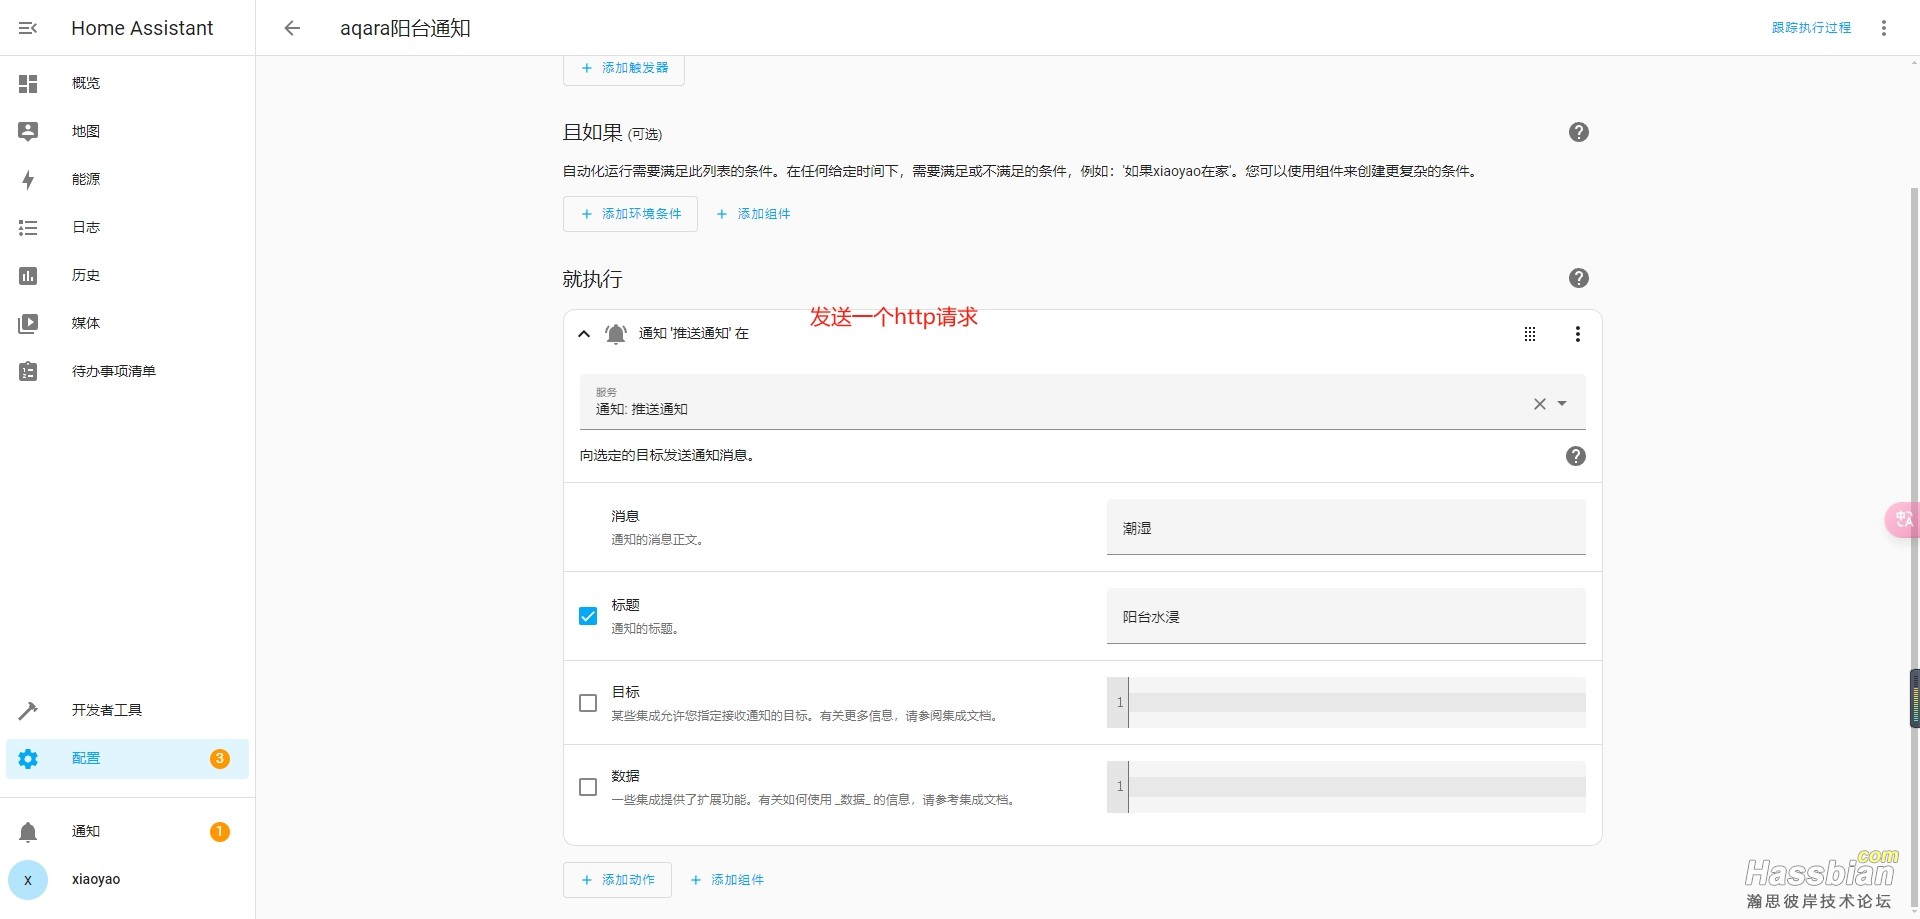1920x919 pixels.
Task: Click the 开发者工具 sidebar label
Action: tap(107, 710)
